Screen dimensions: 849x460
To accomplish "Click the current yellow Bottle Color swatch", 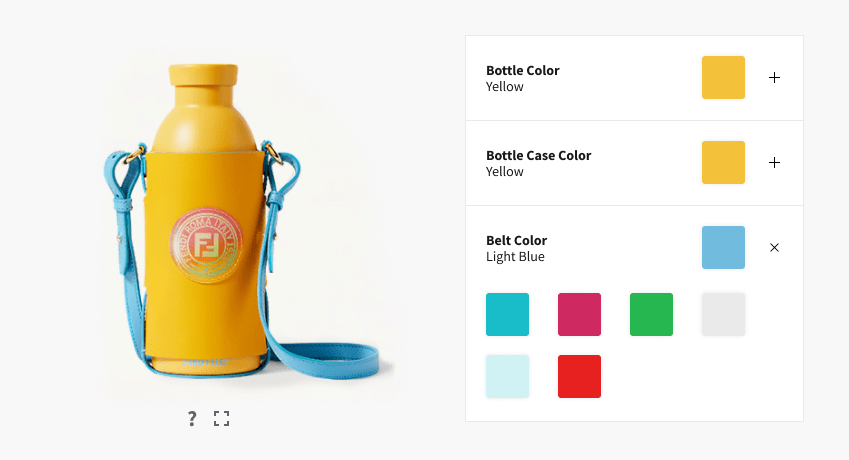I will coord(723,77).
